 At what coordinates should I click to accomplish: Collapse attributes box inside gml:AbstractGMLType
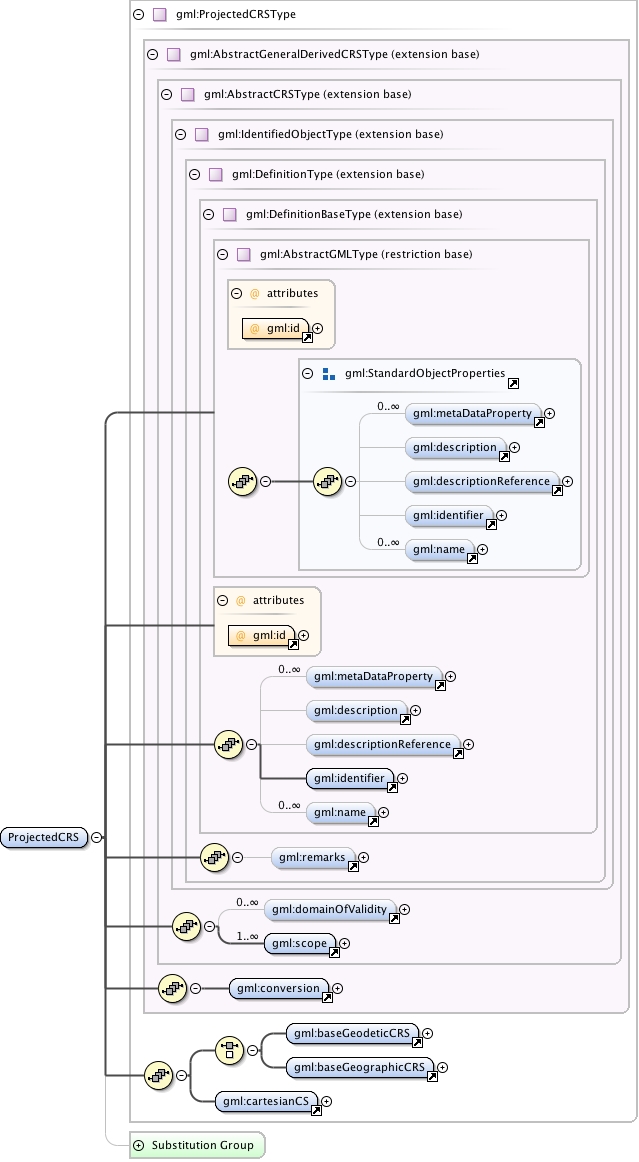pos(236,293)
